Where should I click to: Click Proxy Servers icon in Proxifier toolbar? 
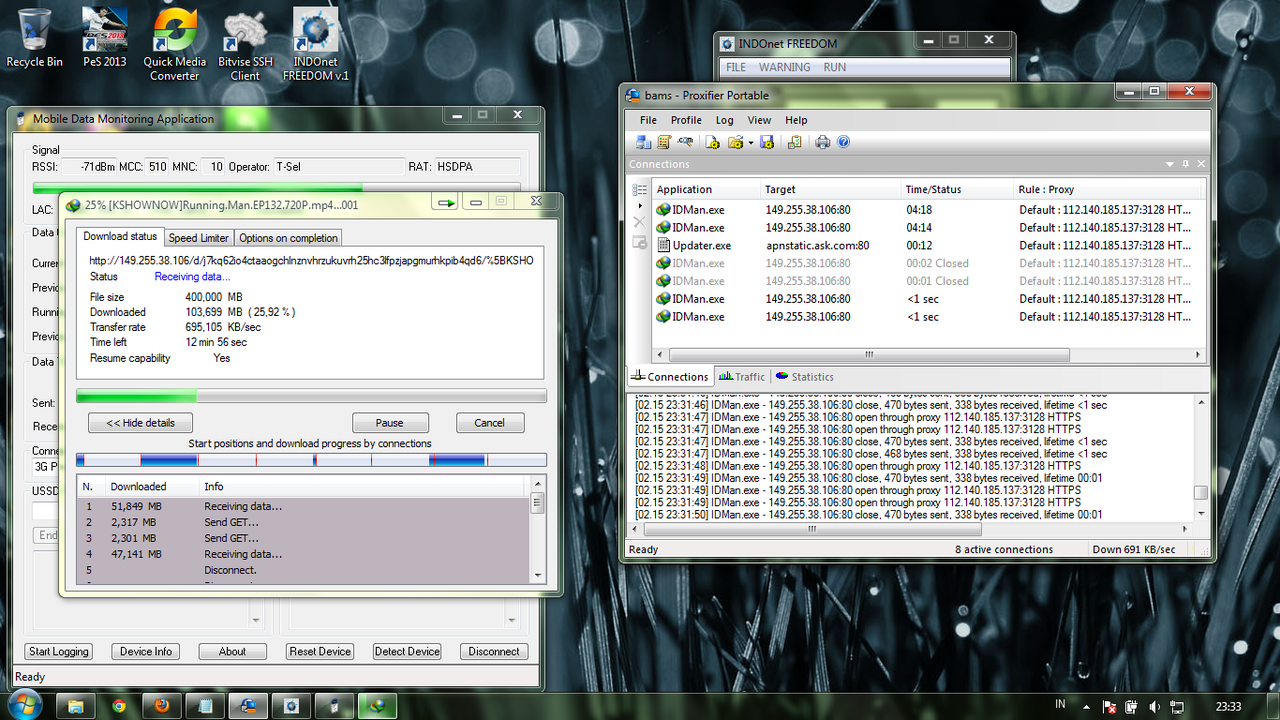644,142
